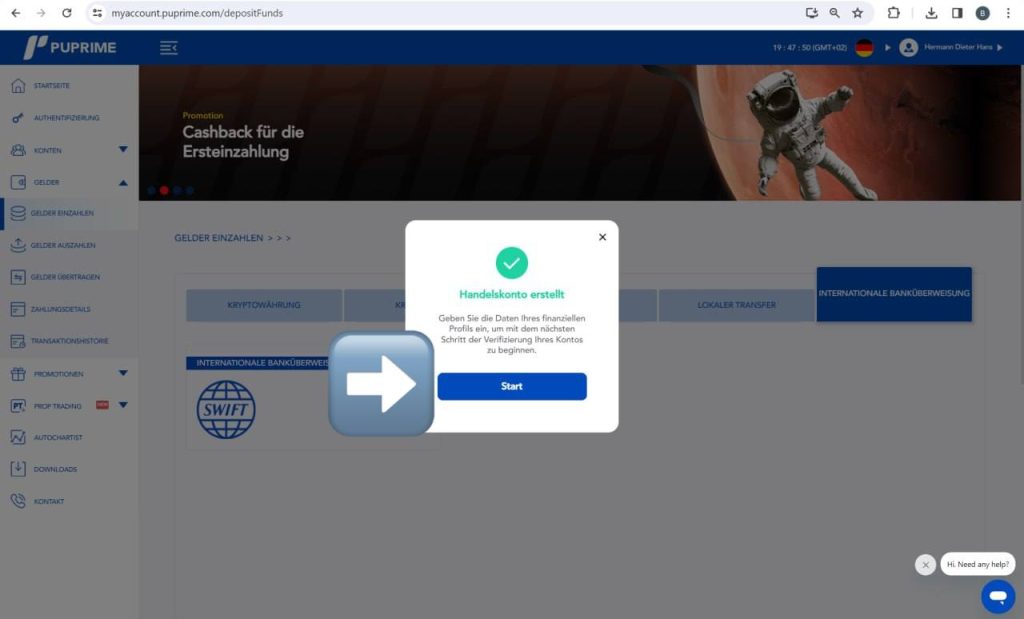Open the German flag language selector

pyautogui.click(x=864, y=48)
